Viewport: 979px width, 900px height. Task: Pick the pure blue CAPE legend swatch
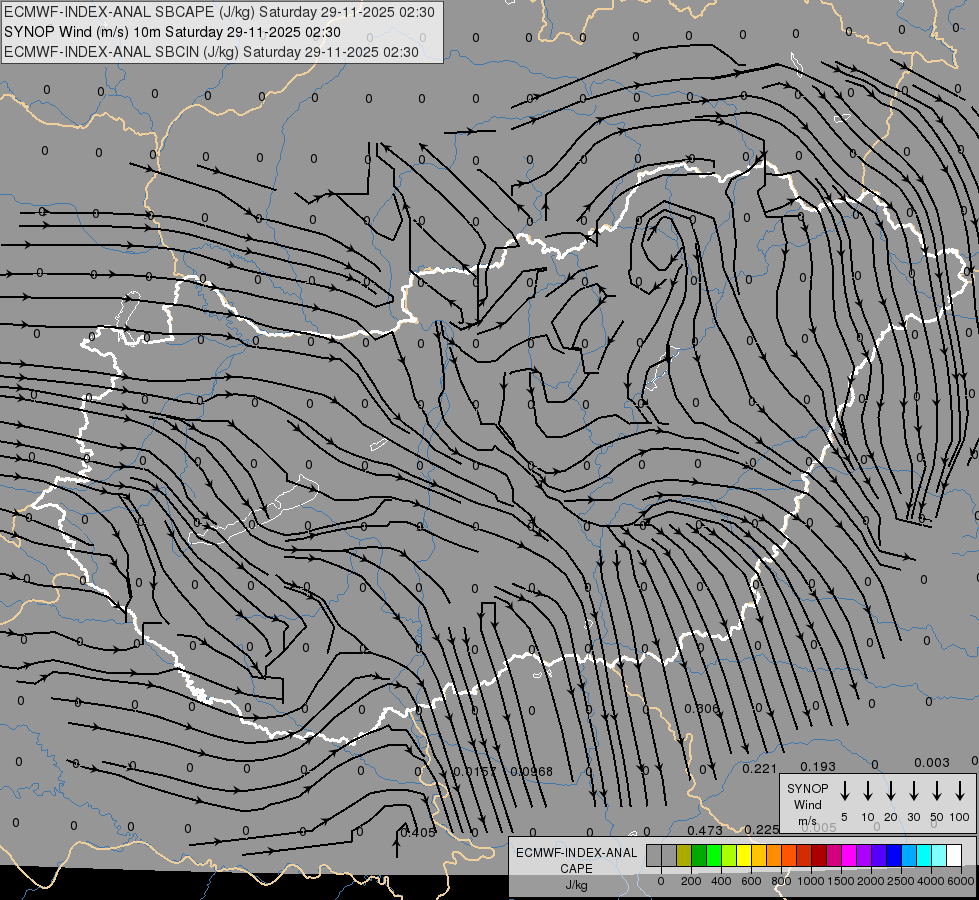(894, 855)
